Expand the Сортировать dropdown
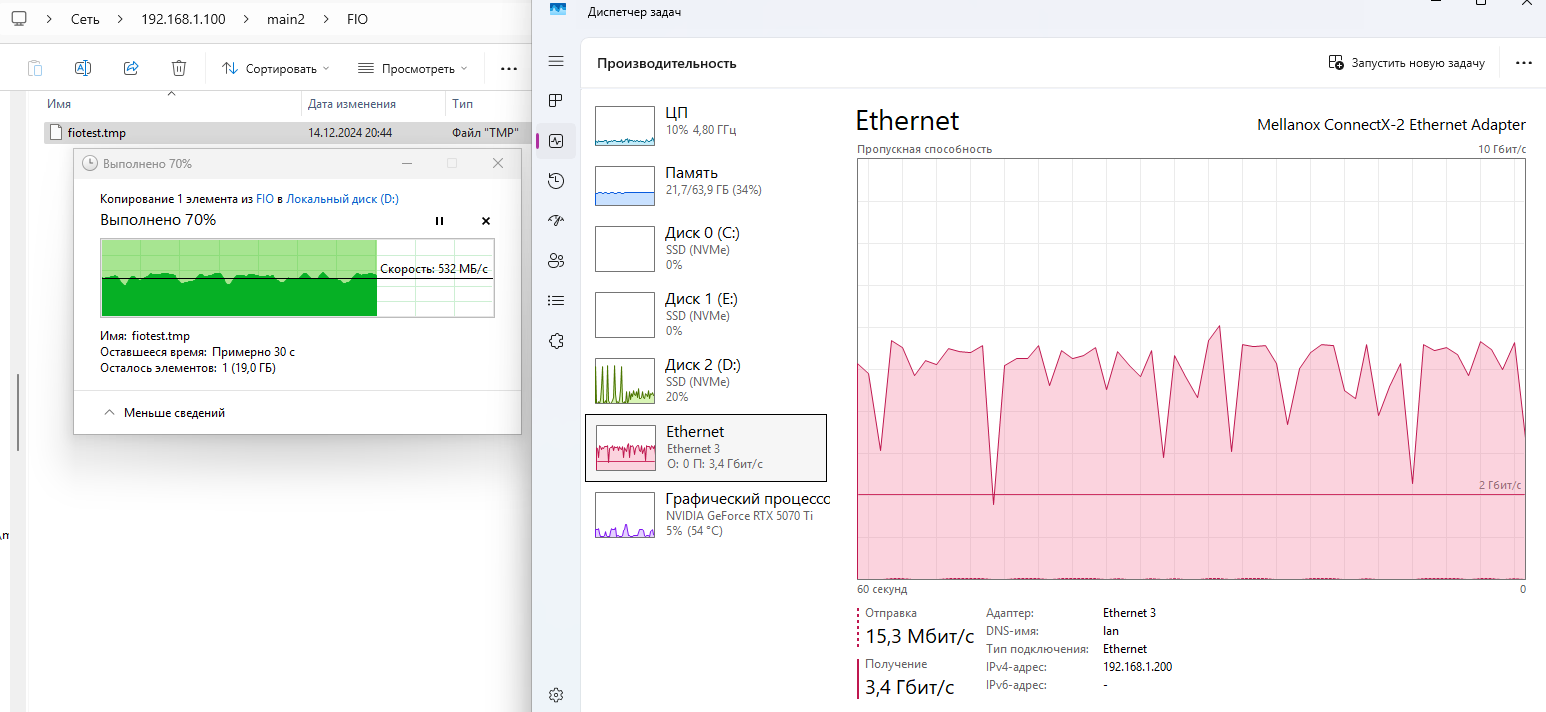This screenshot has width=1546, height=712. [276, 68]
